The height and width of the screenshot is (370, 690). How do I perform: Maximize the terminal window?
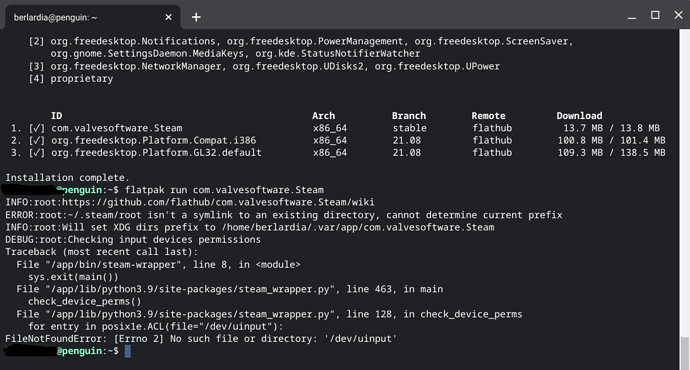pyautogui.click(x=655, y=15)
